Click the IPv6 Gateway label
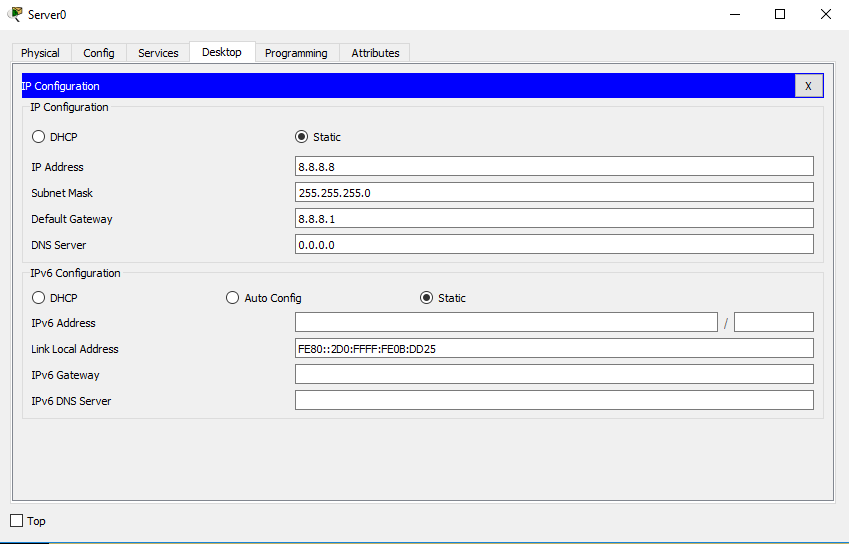 (65, 375)
